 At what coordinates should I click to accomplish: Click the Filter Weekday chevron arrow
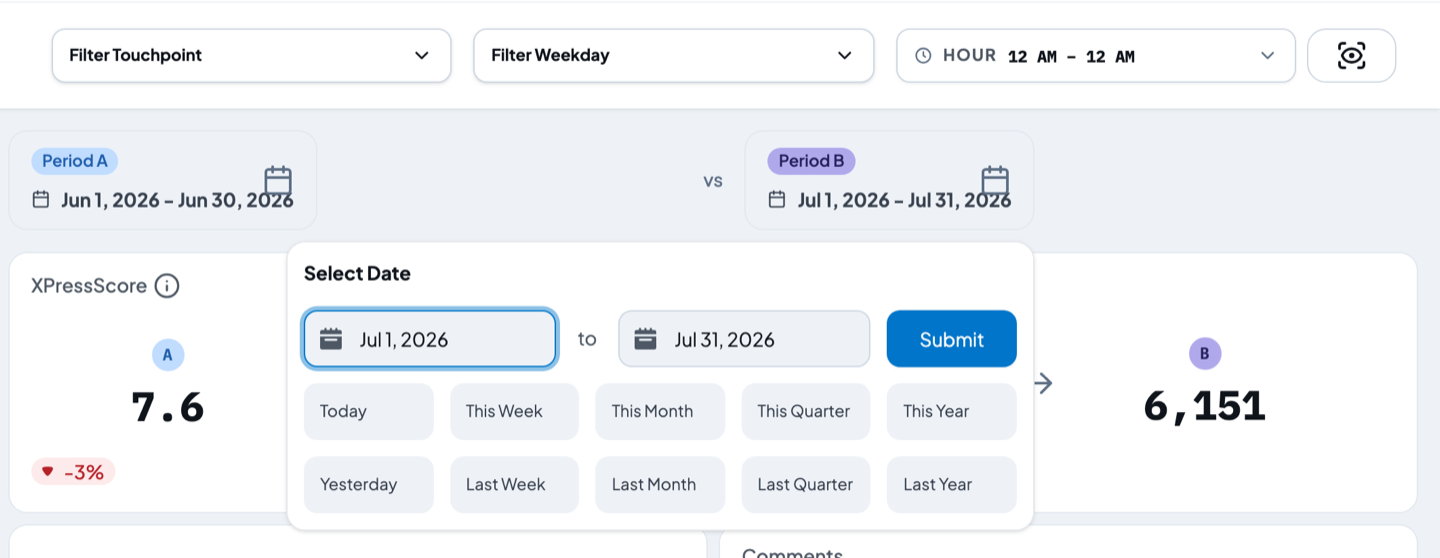(844, 56)
